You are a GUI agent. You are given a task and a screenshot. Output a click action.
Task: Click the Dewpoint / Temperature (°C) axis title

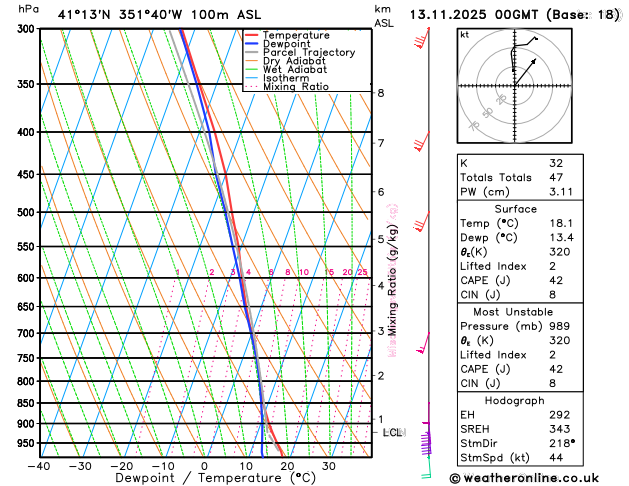215,478
